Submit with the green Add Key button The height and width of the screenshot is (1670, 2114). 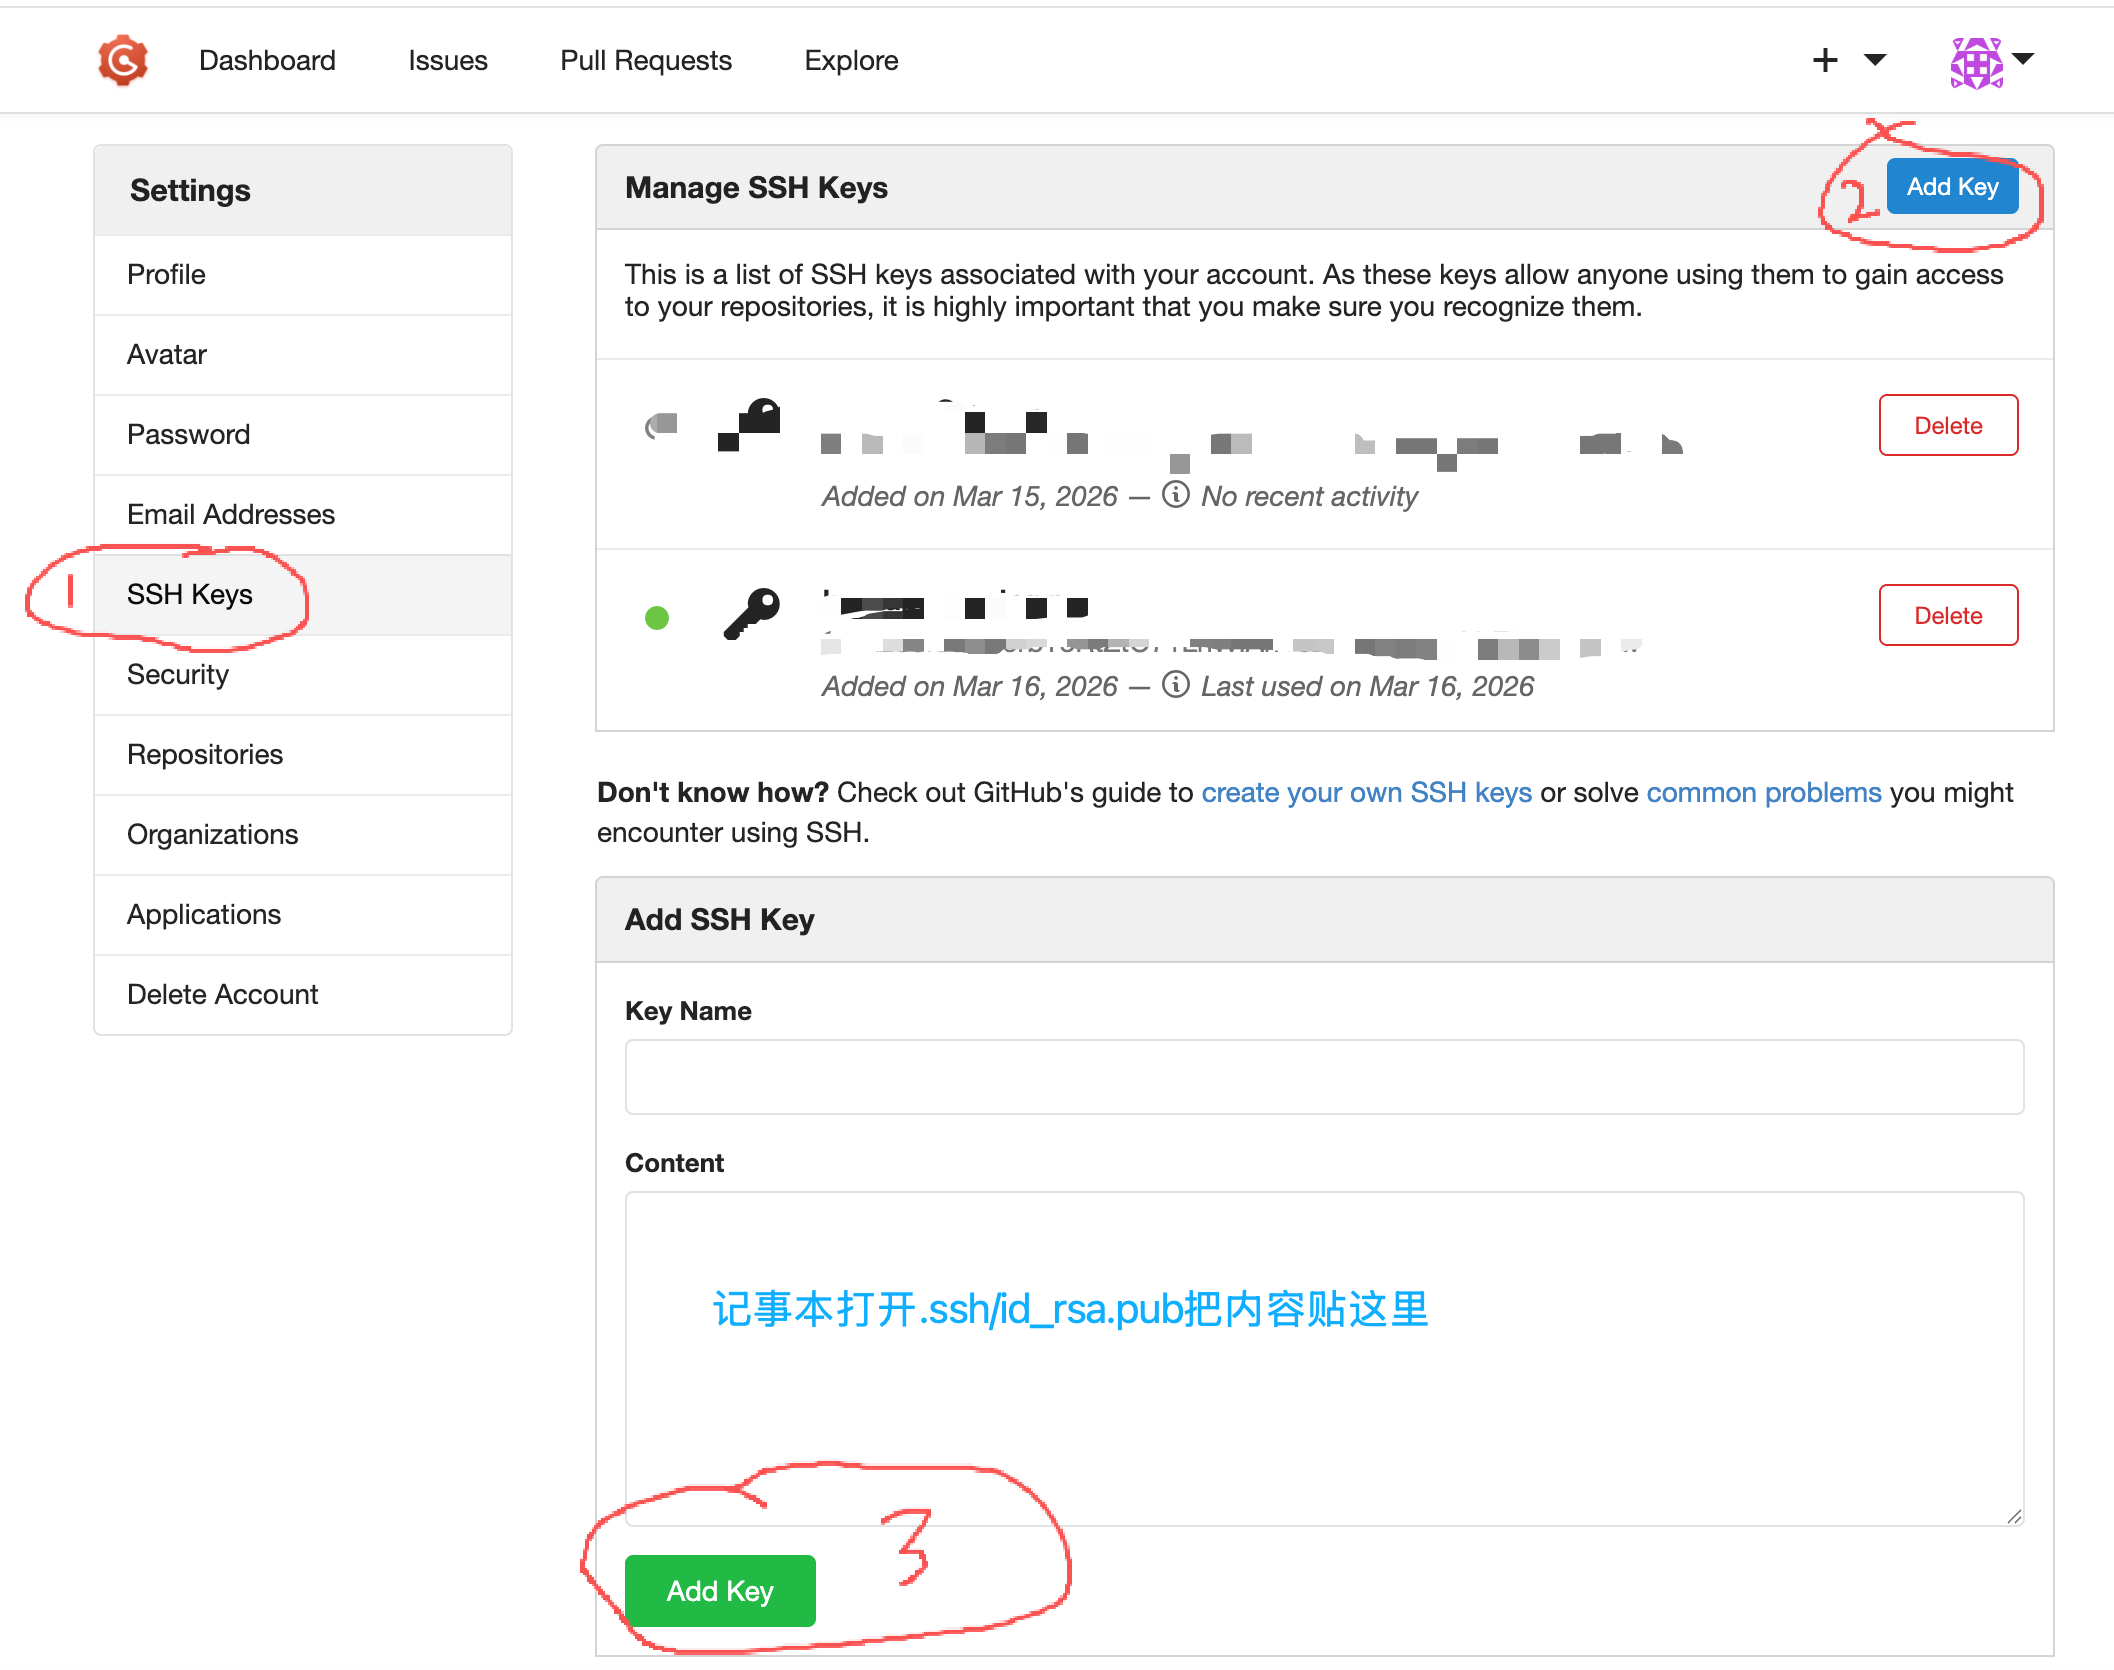[720, 1590]
